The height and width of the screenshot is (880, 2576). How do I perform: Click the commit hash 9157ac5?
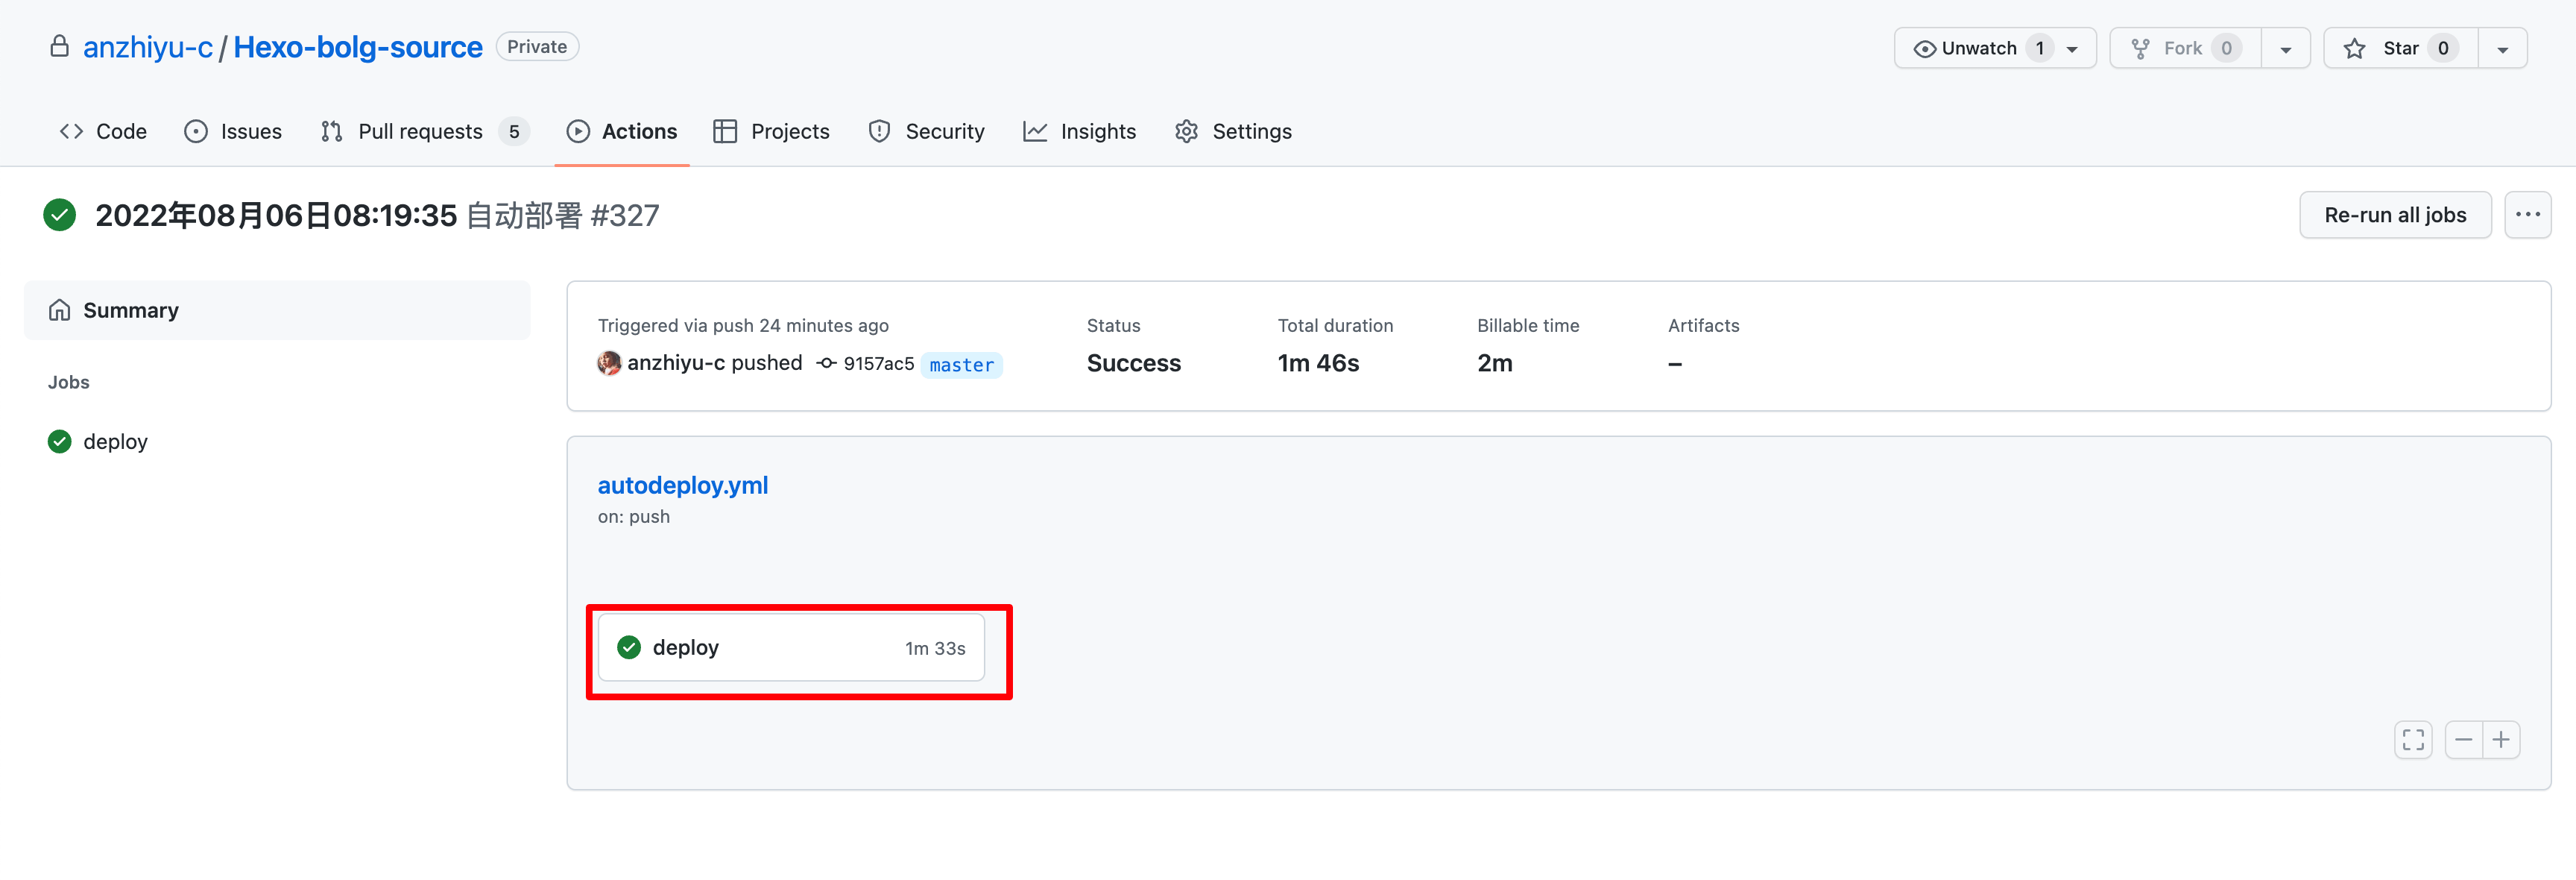pos(877,364)
